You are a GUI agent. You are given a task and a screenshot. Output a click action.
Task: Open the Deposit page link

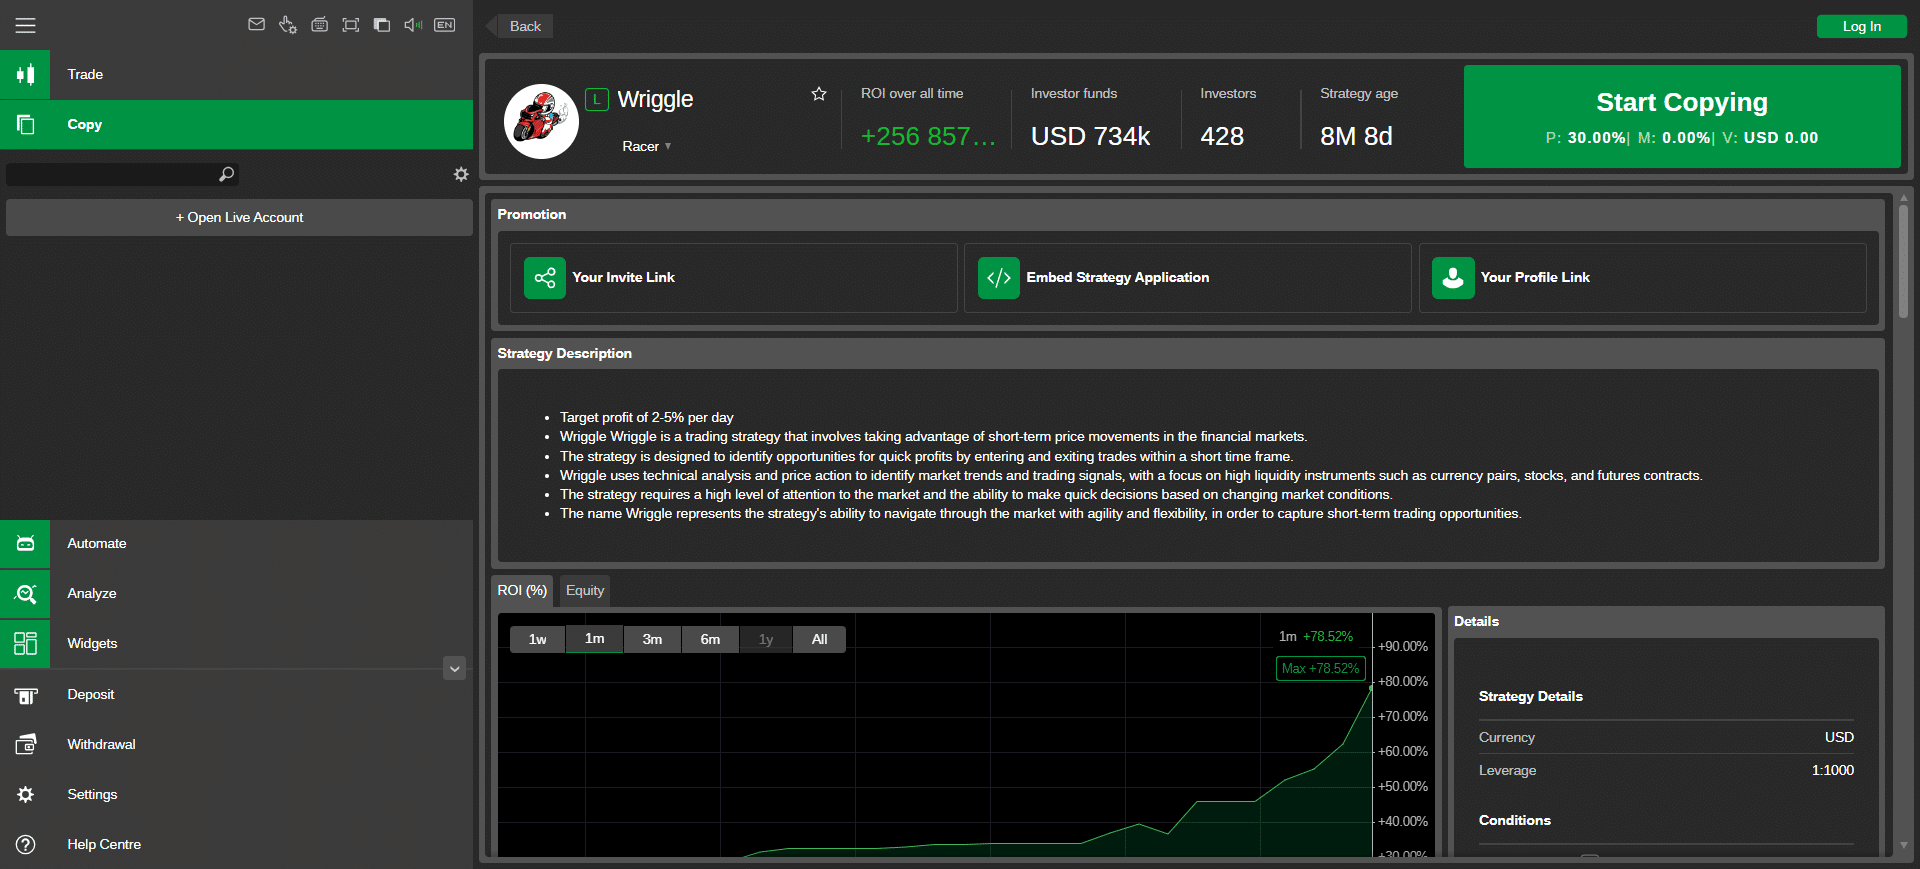[x=91, y=694]
